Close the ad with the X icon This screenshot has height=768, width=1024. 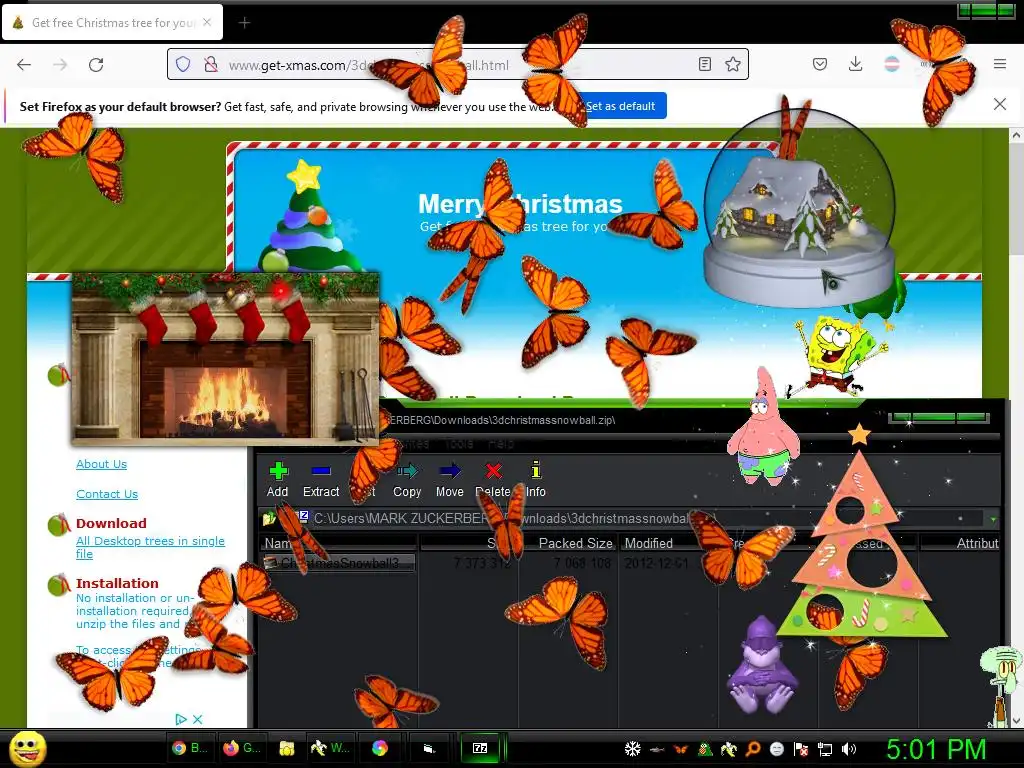tap(197, 719)
